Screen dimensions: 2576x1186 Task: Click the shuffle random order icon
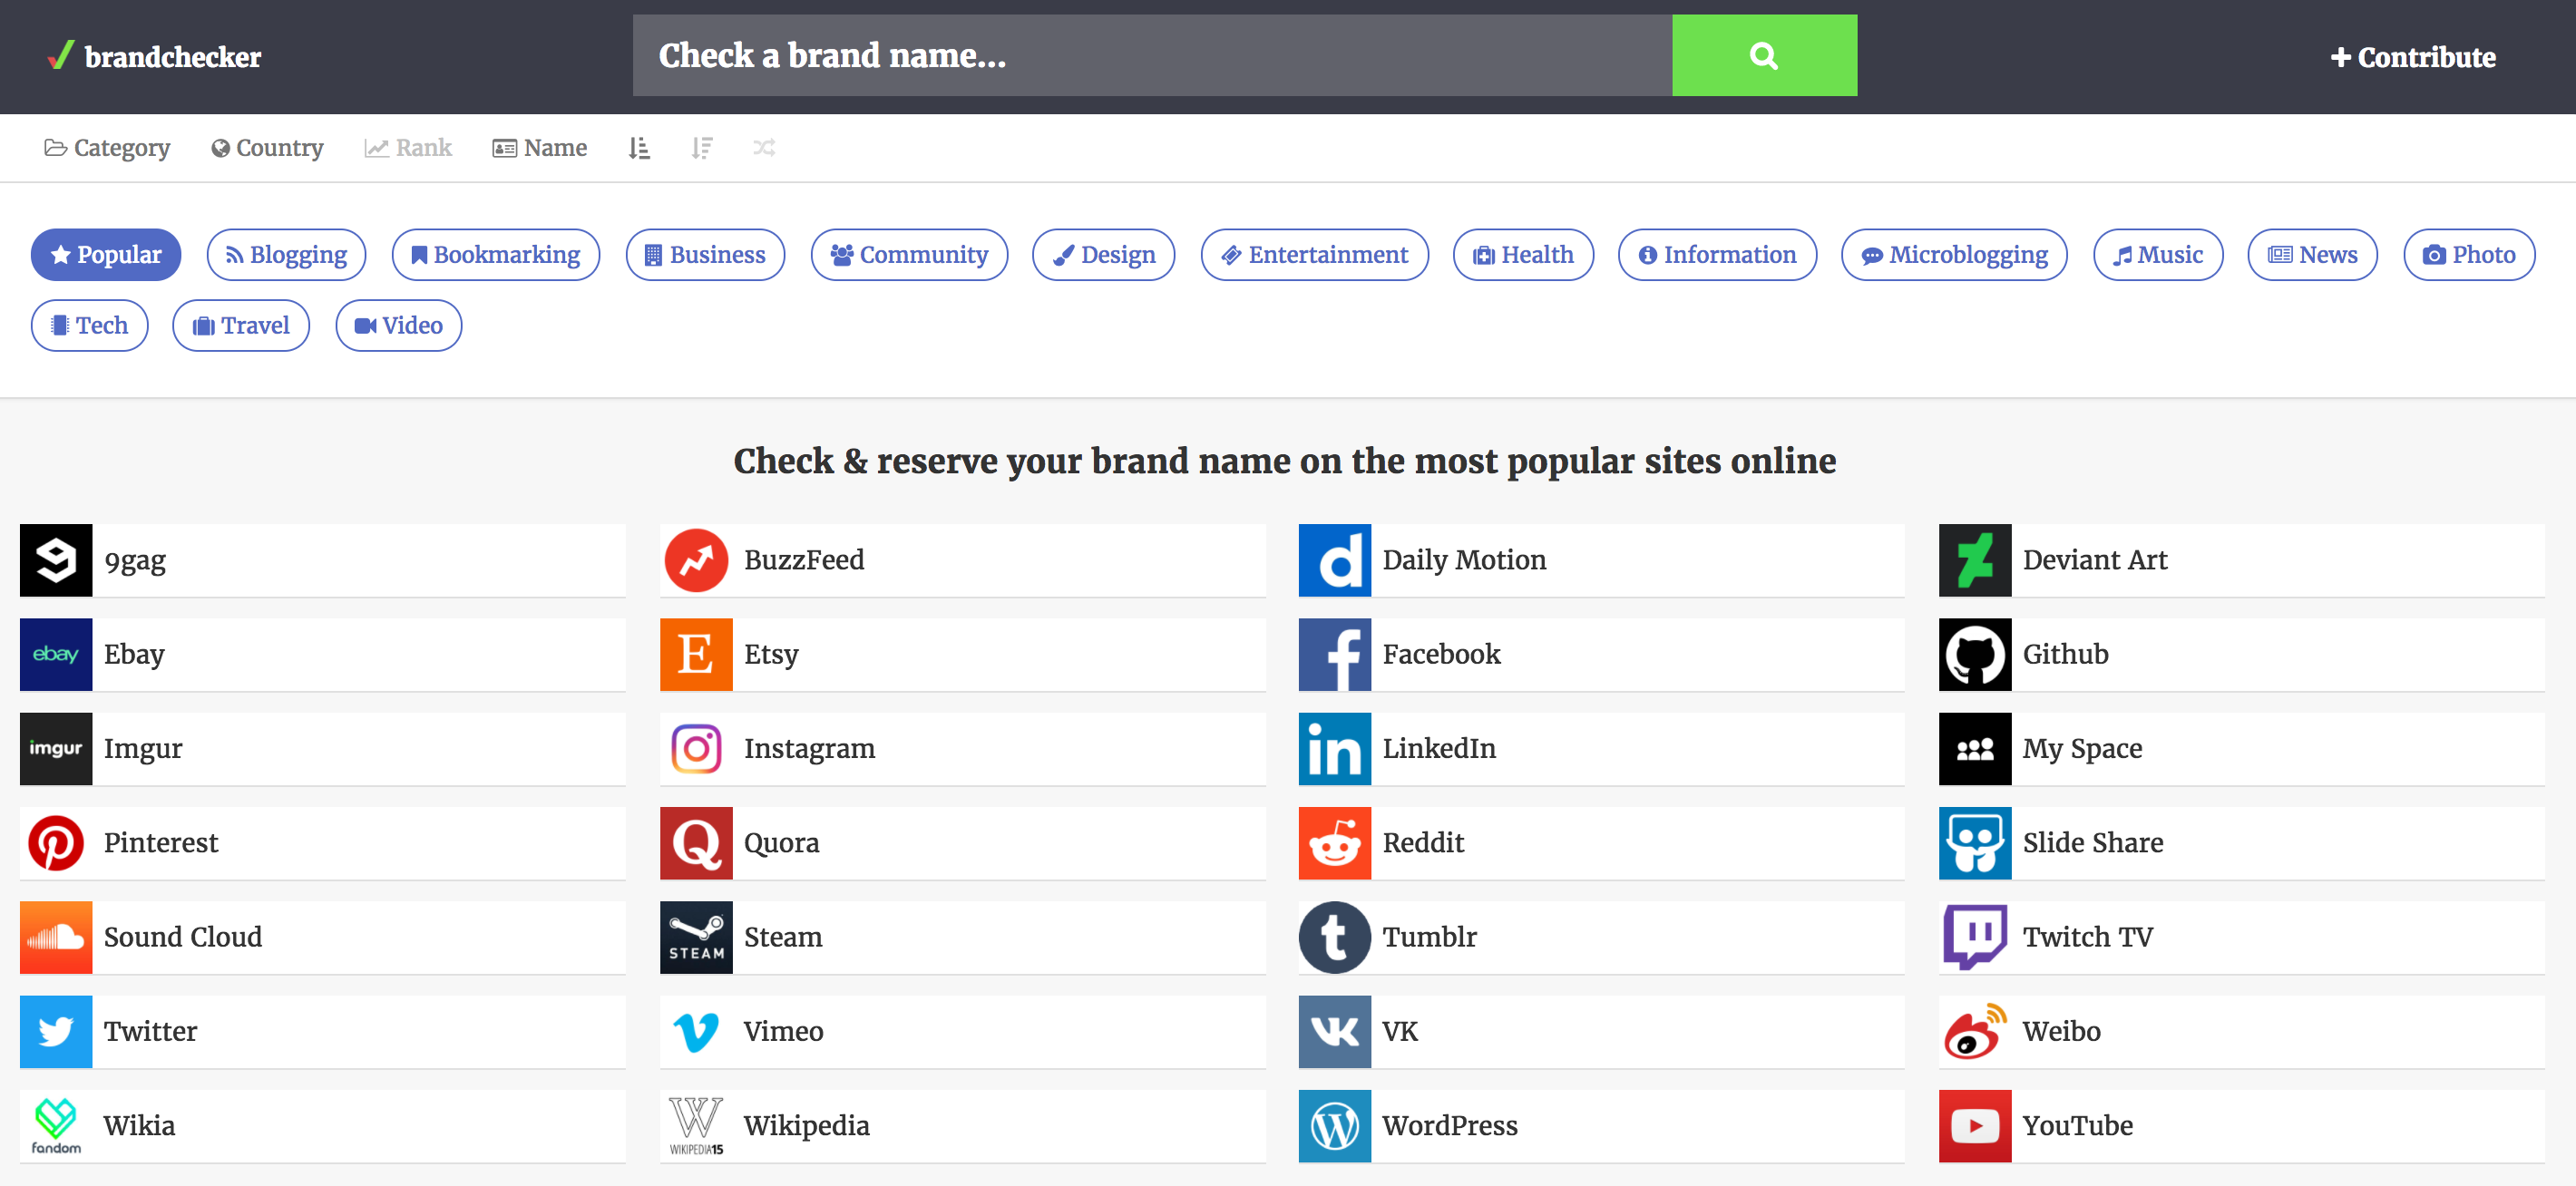tap(764, 148)
